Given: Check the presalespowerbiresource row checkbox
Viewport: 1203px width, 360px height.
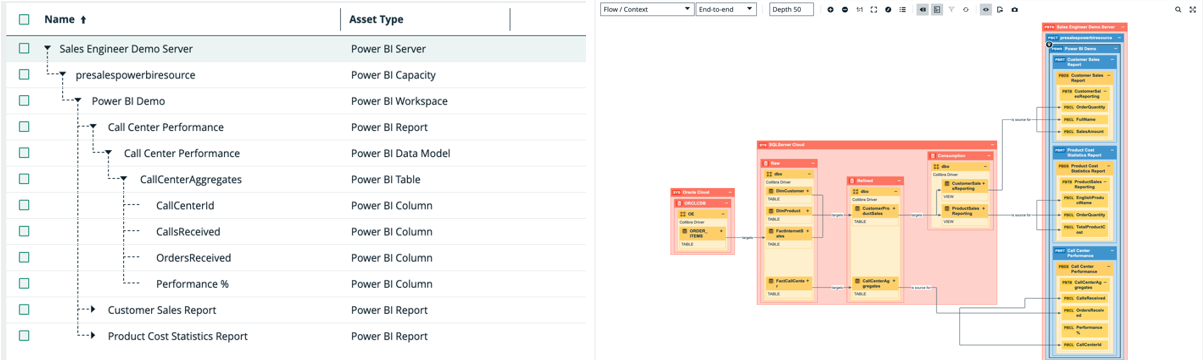Looking at the screenshot, I should pos(24,74).
